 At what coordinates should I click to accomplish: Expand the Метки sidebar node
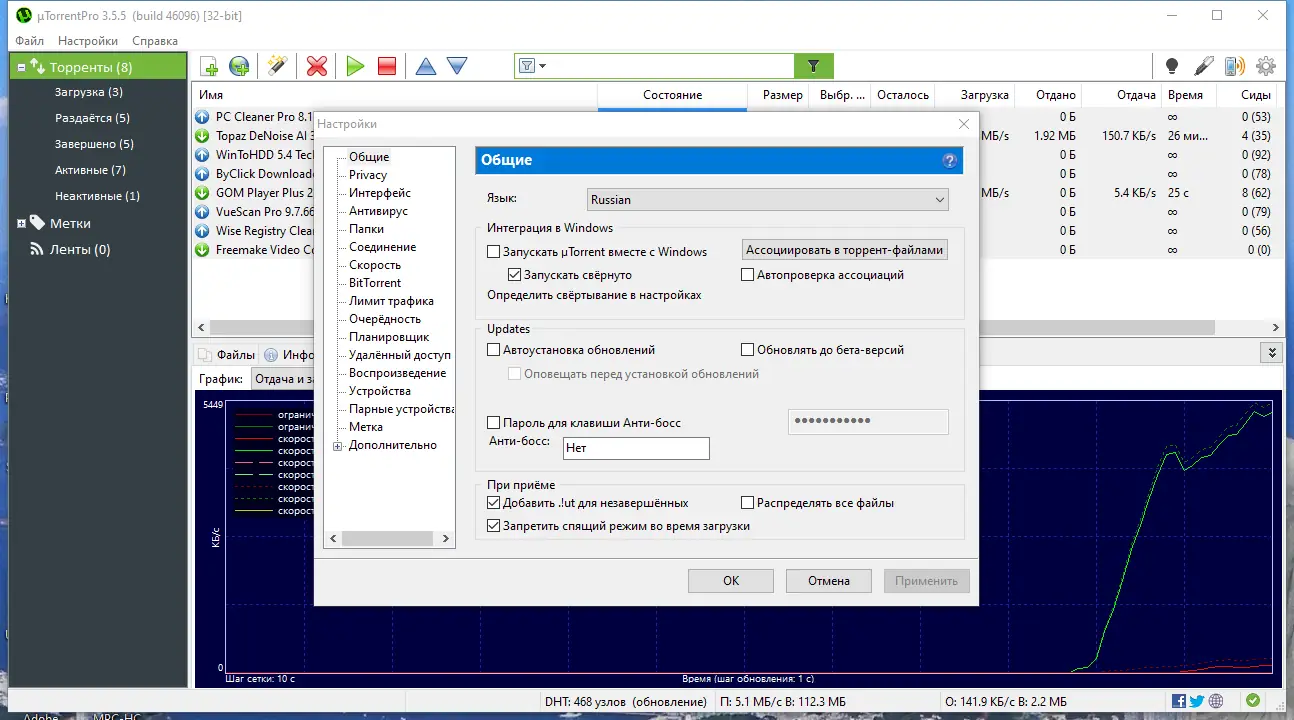pyautogui.click(x=21, y=224)
